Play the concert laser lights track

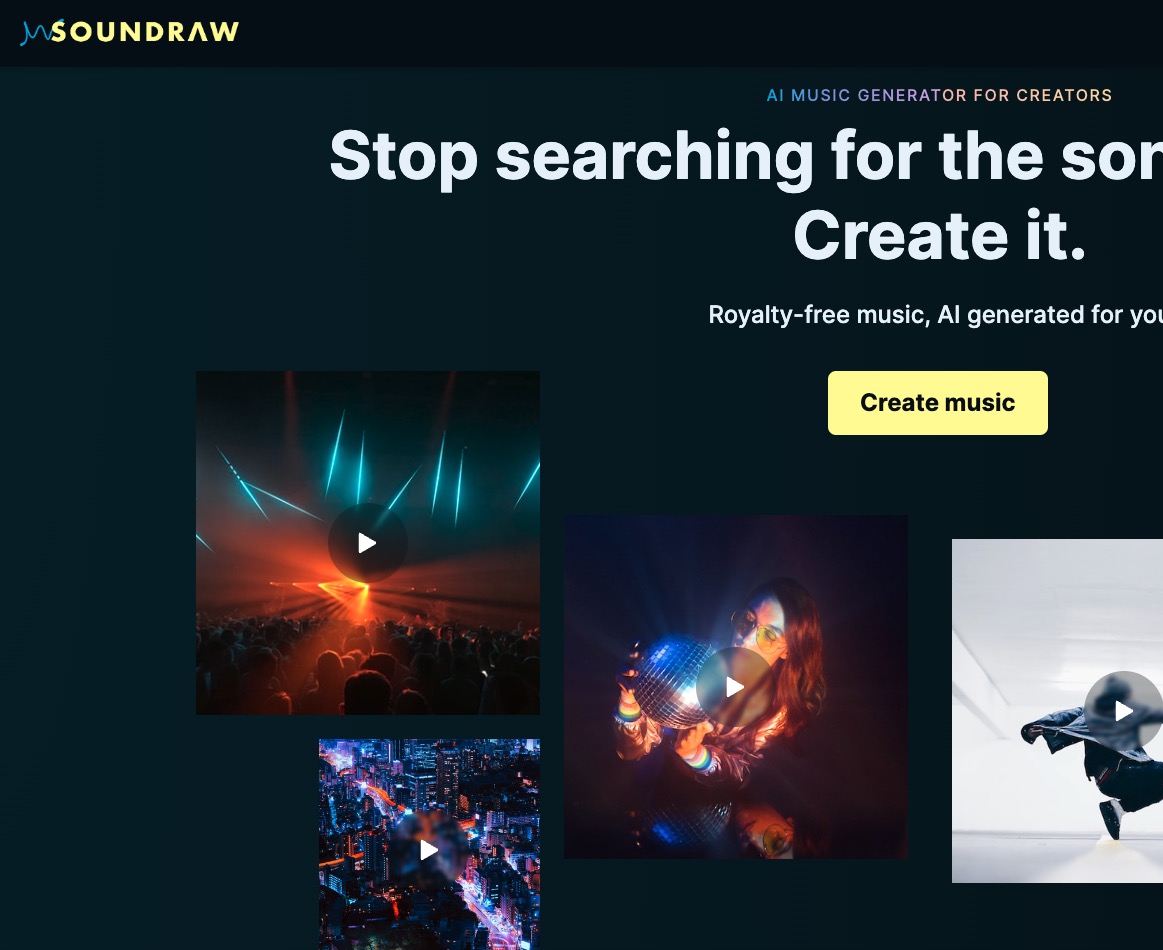(x=367, y=543)
